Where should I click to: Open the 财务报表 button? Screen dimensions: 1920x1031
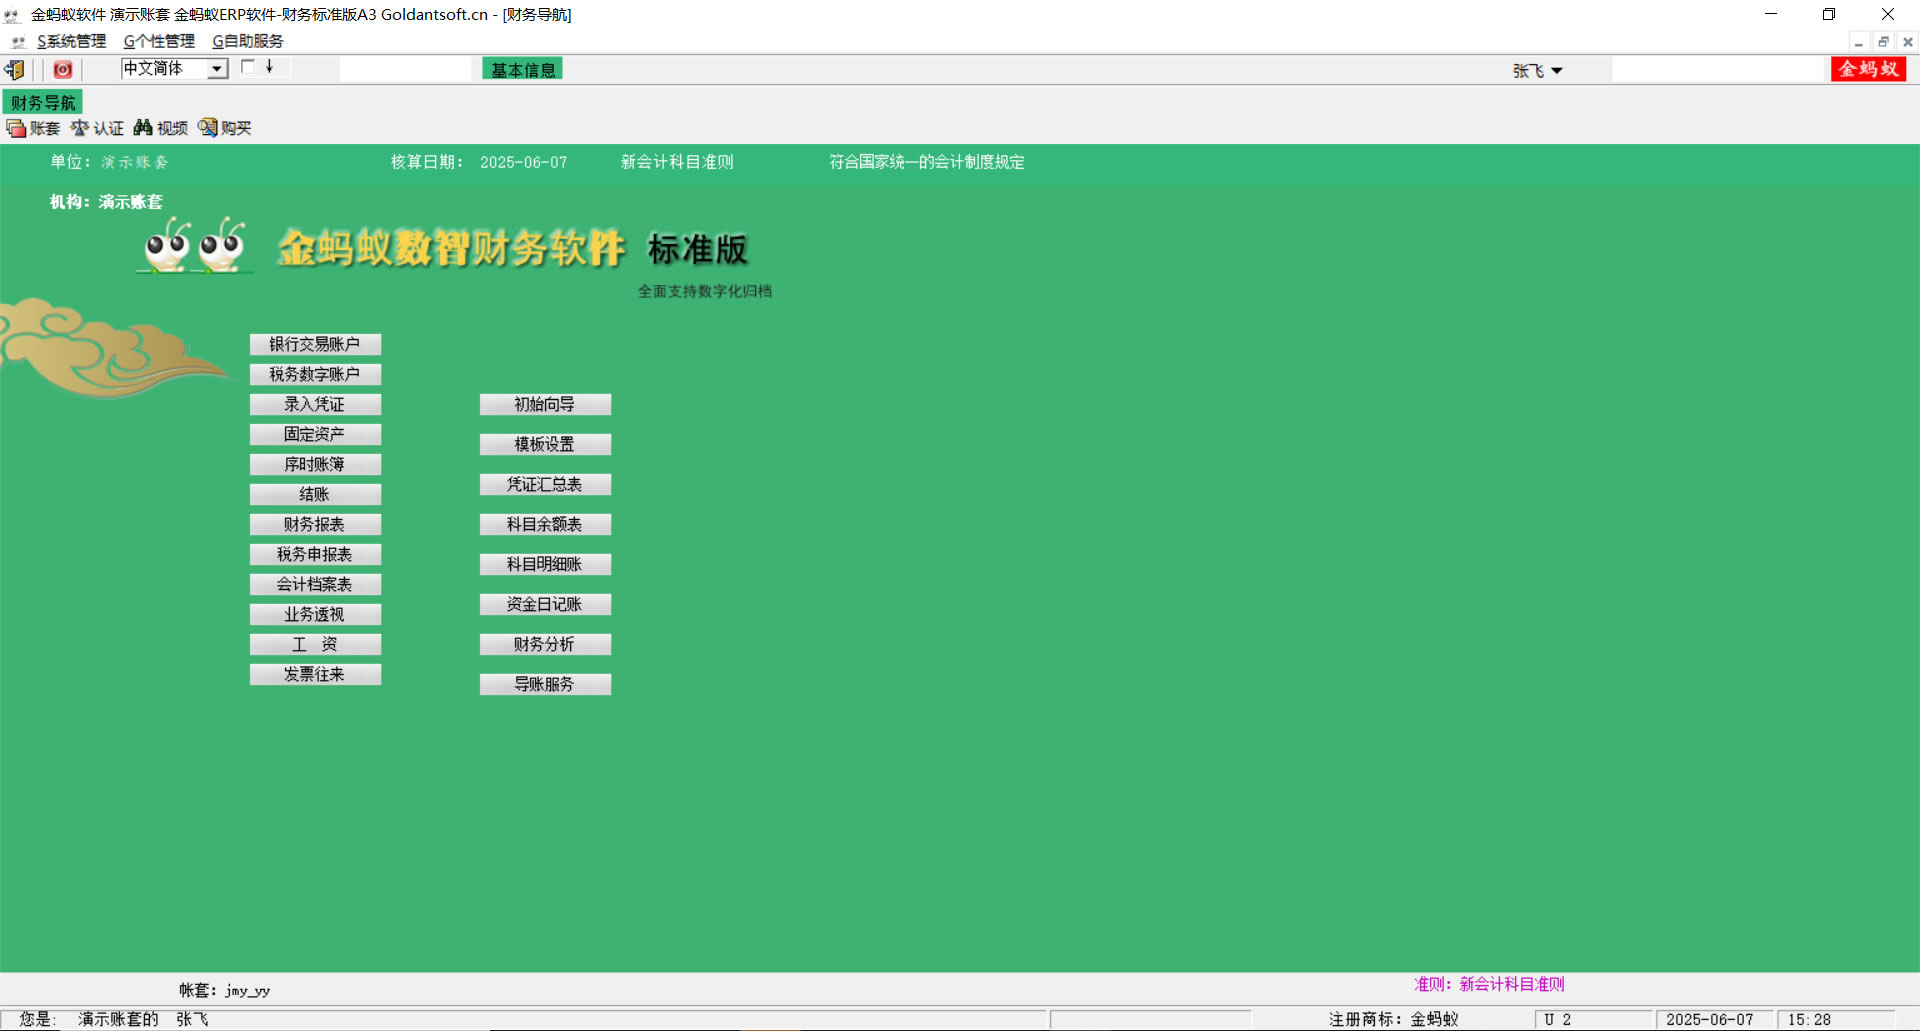pos(315,524)
